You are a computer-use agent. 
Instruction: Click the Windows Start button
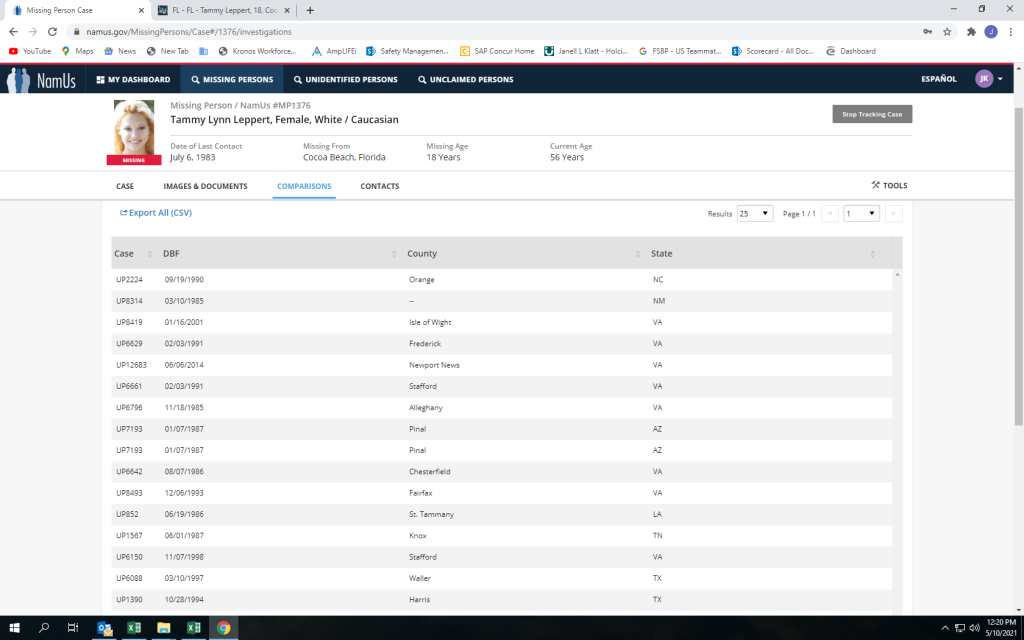(x=15, y=628)
